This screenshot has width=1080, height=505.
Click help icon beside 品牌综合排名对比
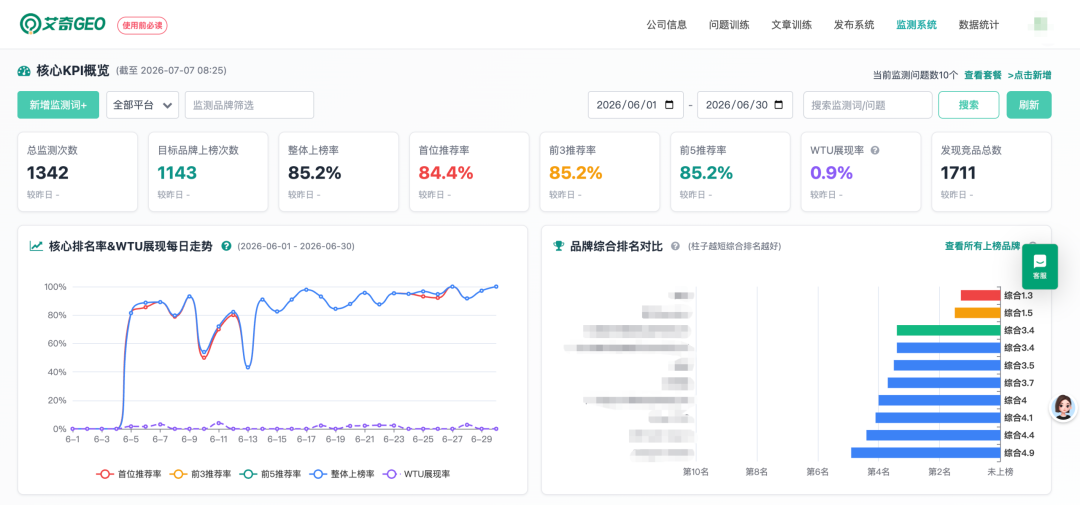(675, 246)
